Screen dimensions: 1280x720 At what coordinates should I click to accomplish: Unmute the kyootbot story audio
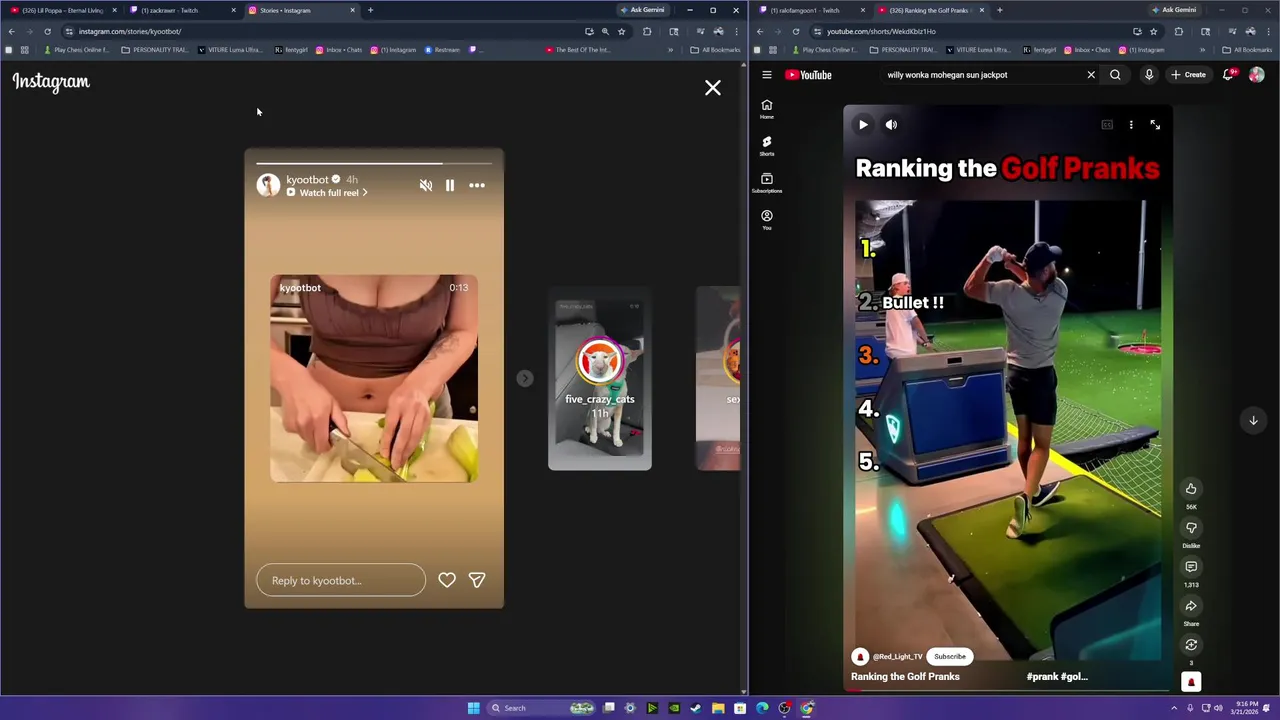[x=426, y=185]
